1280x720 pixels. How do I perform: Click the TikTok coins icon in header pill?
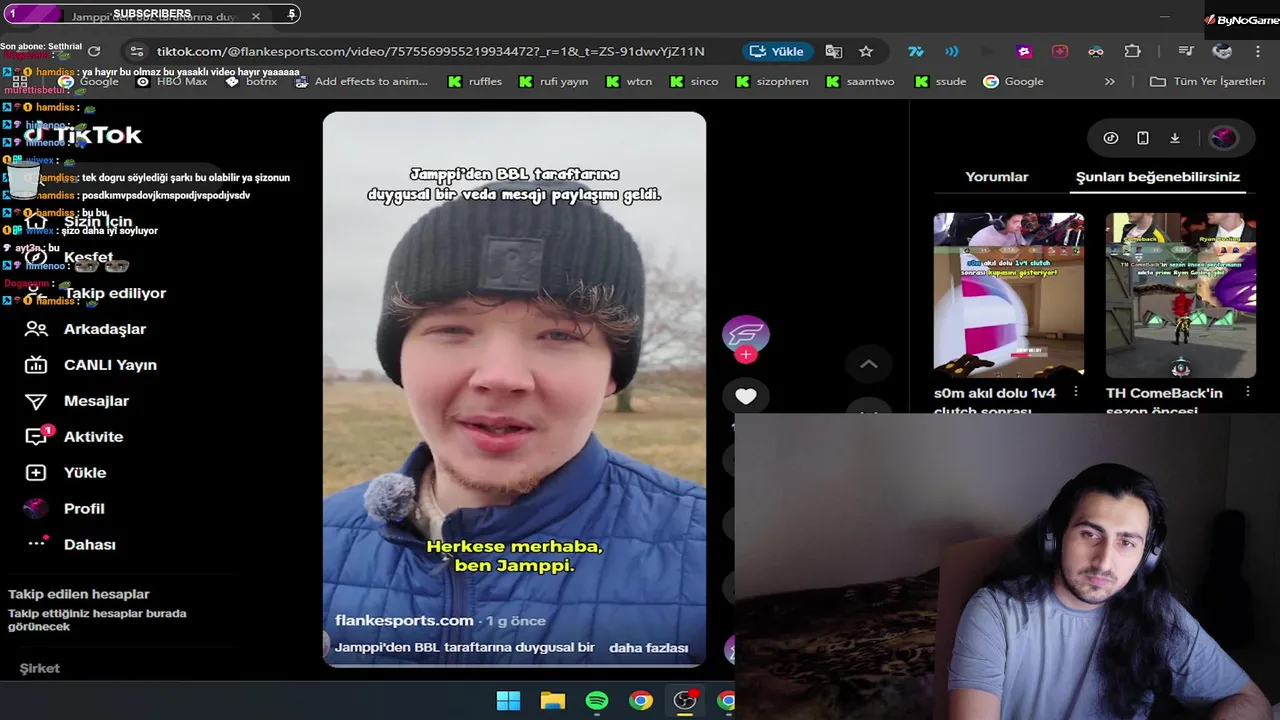[x=1111, y=138]
